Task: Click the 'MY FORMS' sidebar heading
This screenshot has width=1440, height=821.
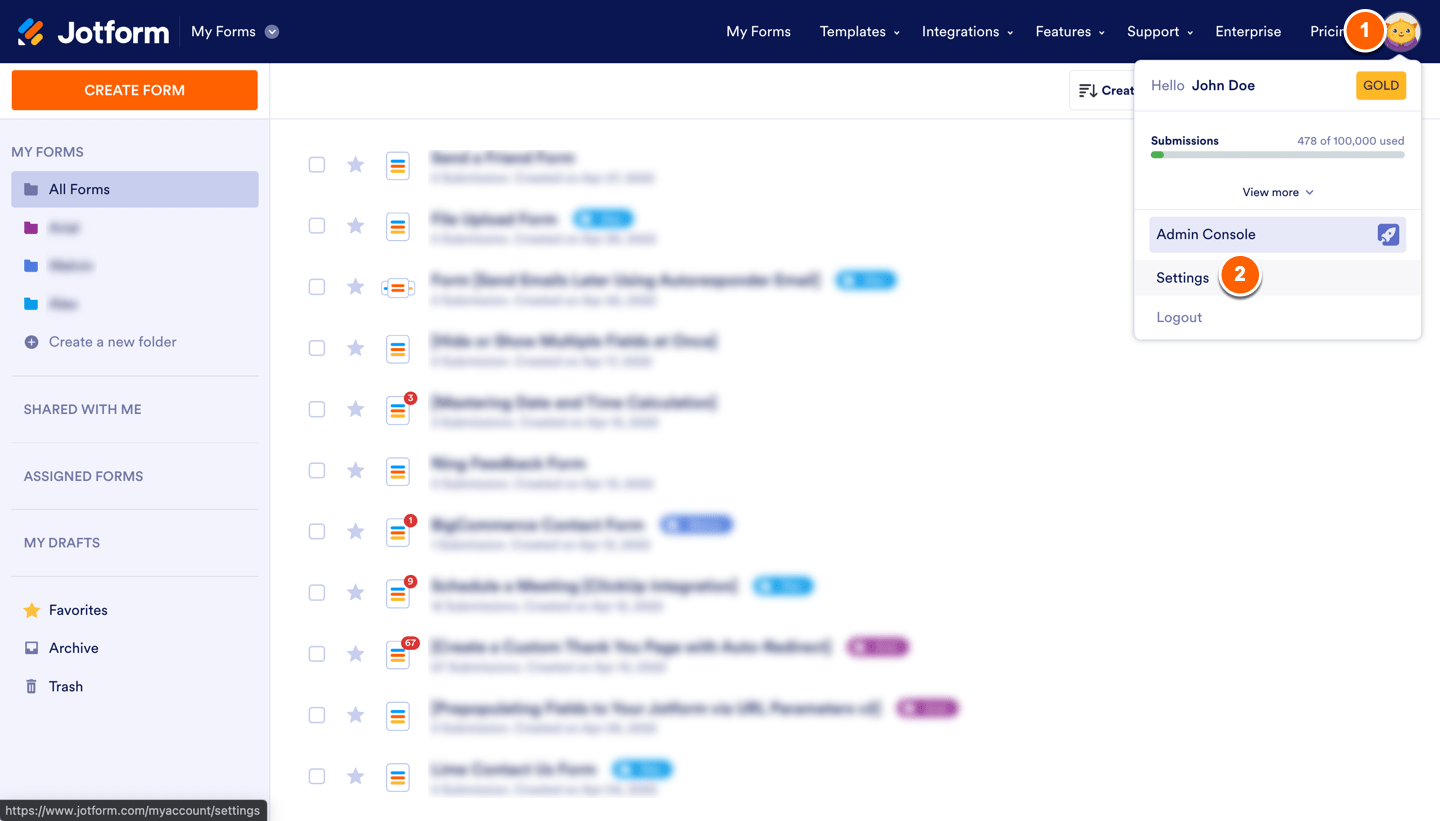Action: pos(47,152)
